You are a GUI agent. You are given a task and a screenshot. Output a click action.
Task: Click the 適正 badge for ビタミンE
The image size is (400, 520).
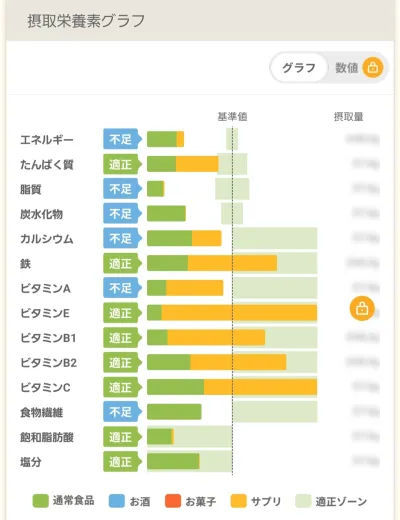pos(122,313)
